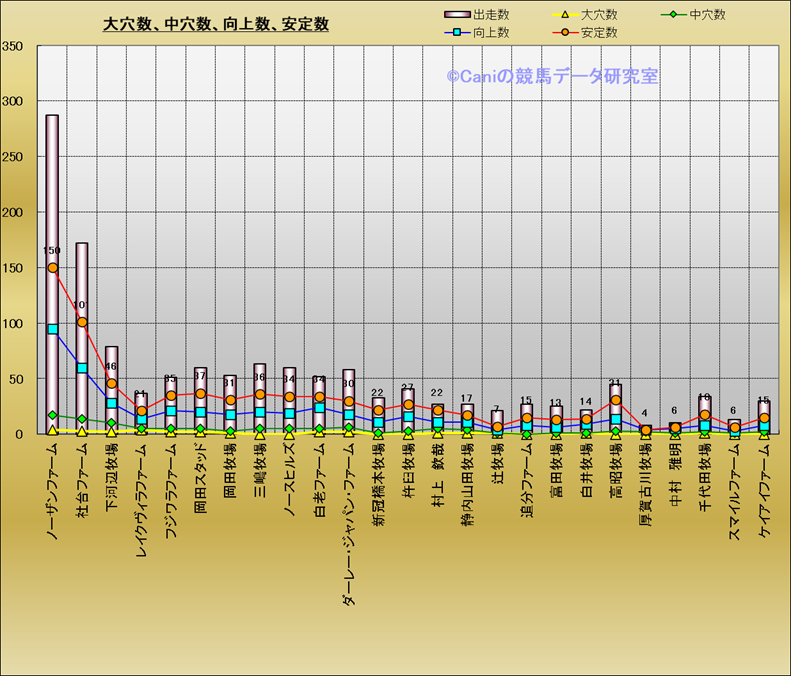The height and width of the screenshot is (676, 791).
Task: Click the green diamond 中穴数 legend marker
Action: click(674, 15)
